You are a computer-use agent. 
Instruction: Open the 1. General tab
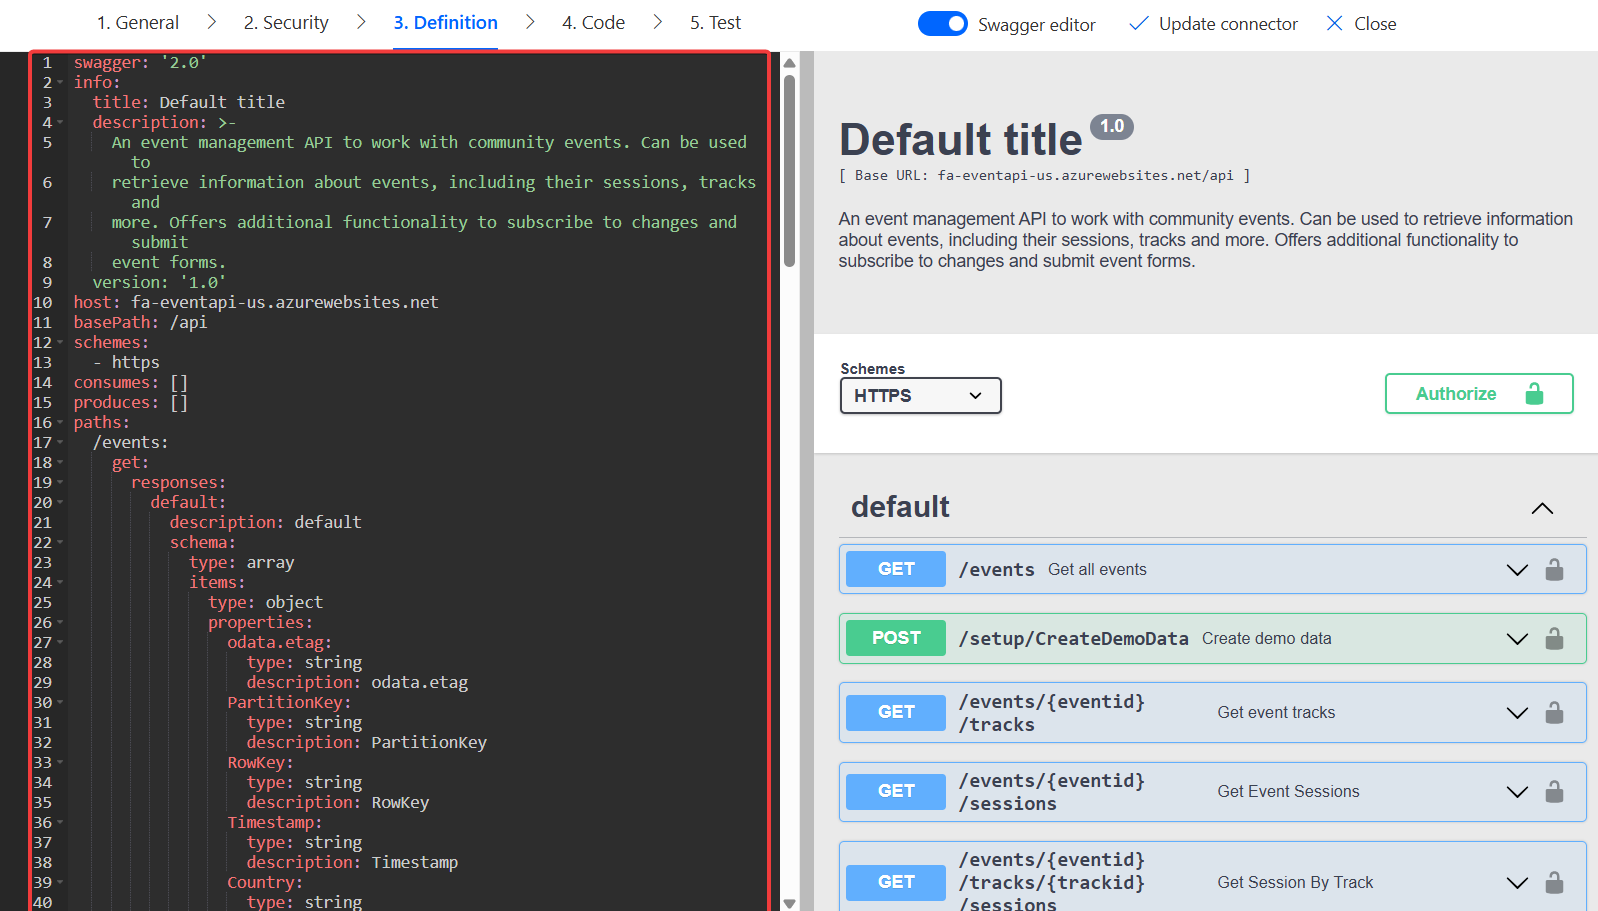pyautogui.click(x=138, y=23)
